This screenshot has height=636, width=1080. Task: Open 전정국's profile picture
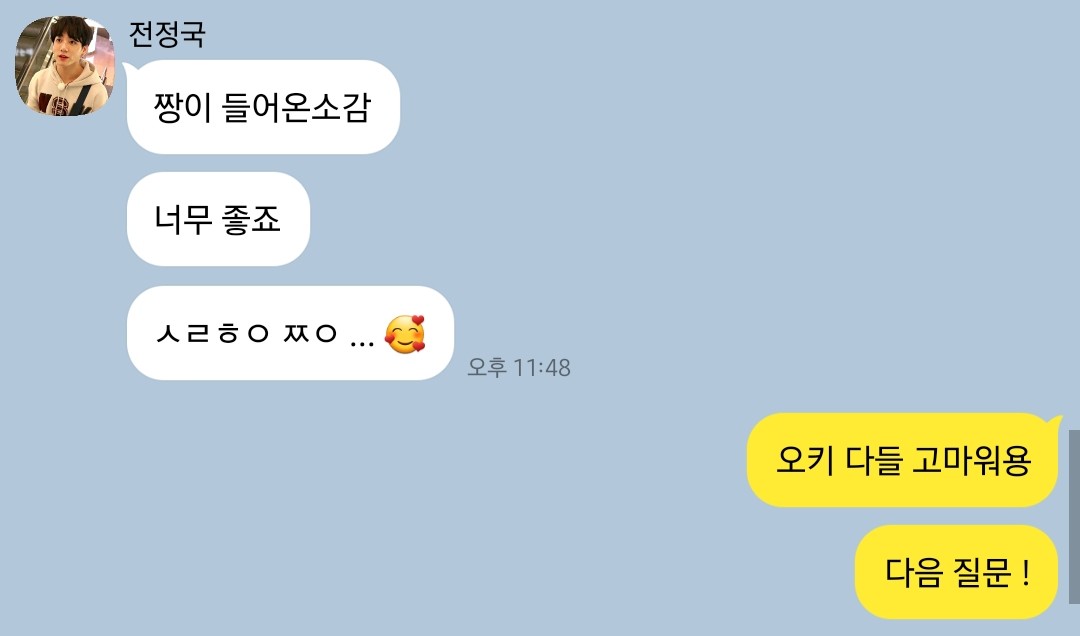(x=65, y=65)
